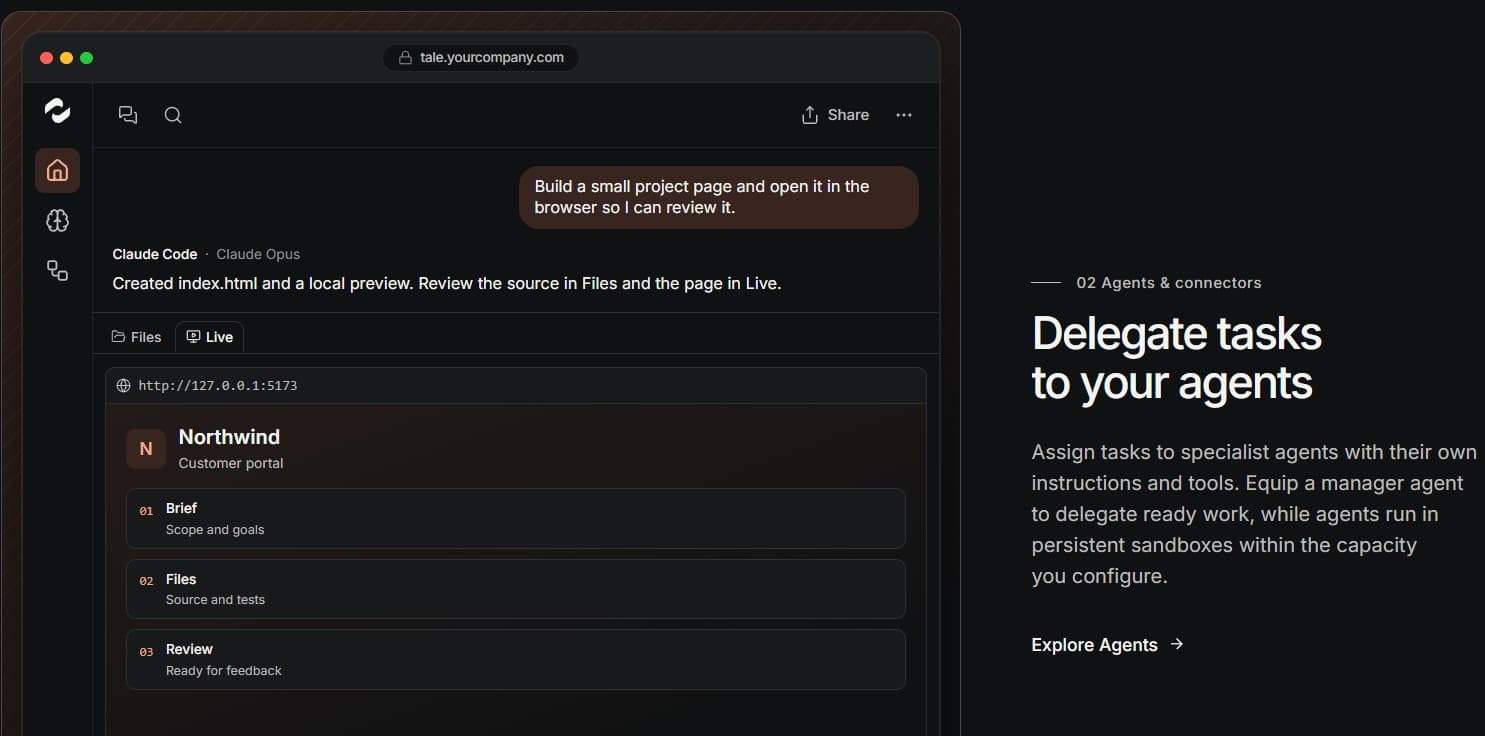The height and width of the screenshot is (736, 1485).
Task: Click 'Ready for feedback' description text
Action: pos(224,671)
